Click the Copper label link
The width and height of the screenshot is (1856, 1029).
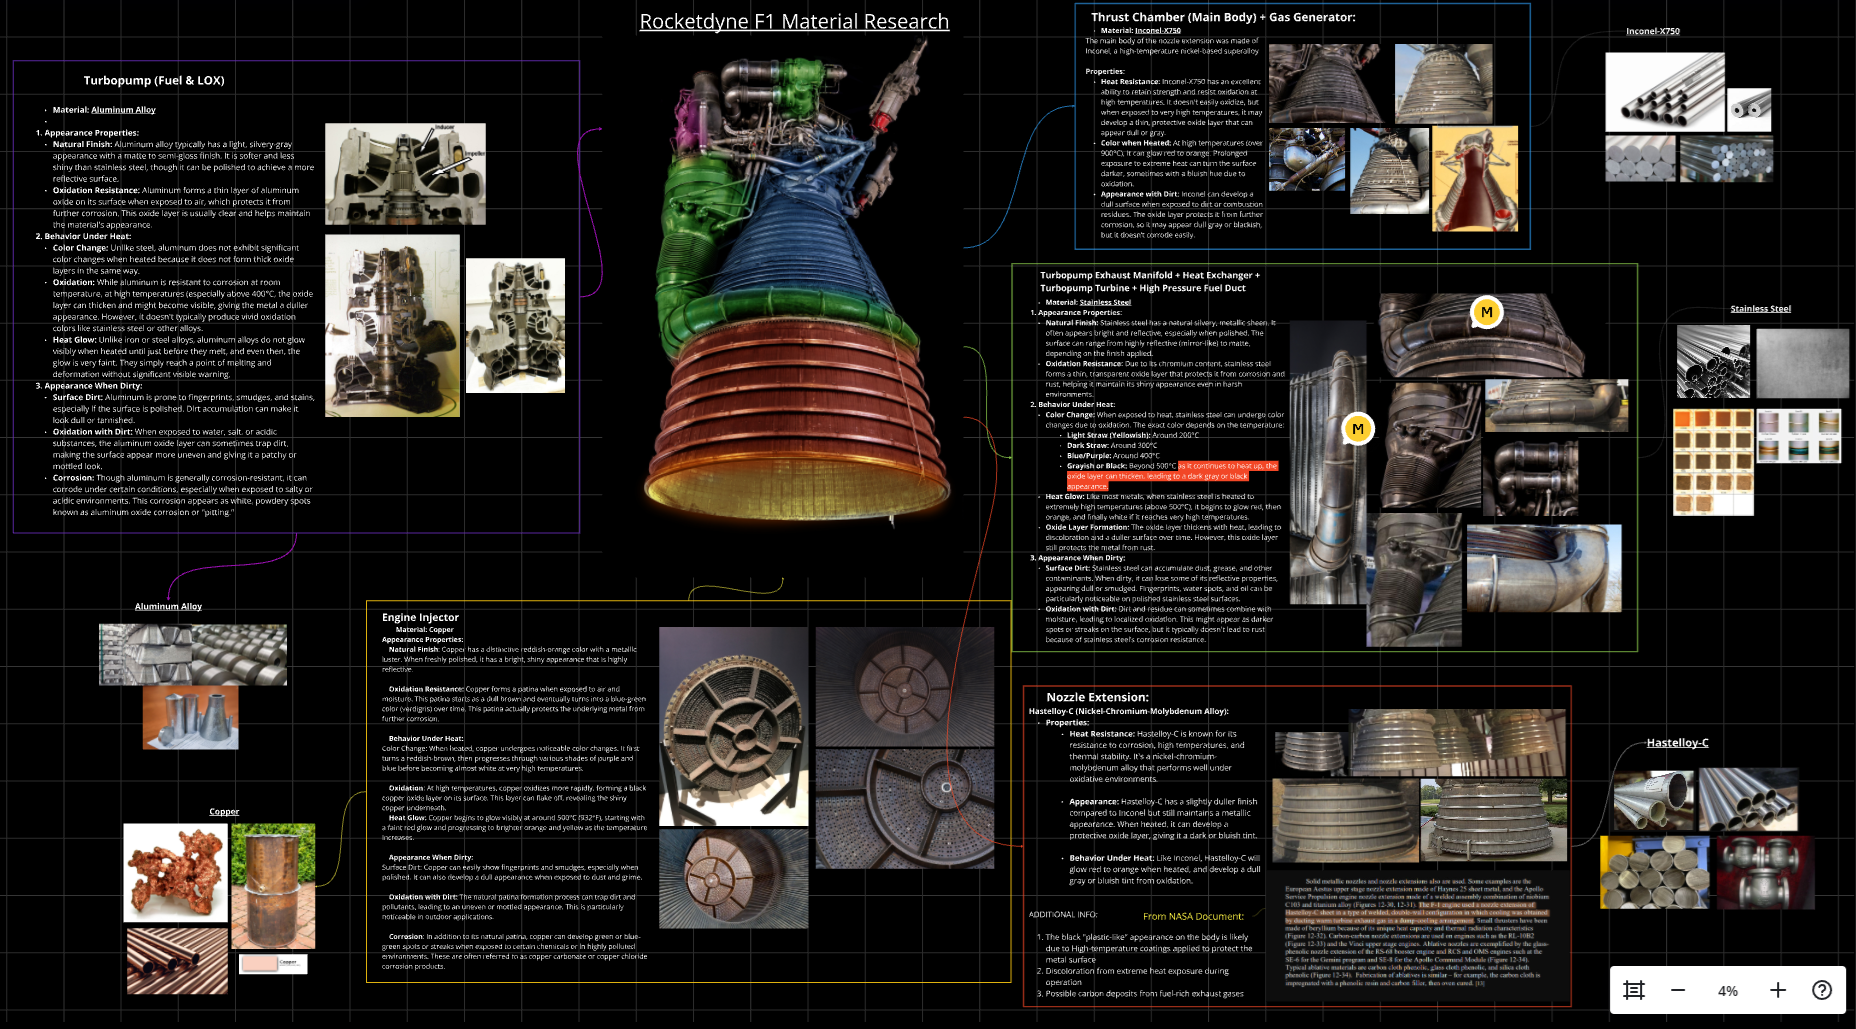[x=224, y=811]
